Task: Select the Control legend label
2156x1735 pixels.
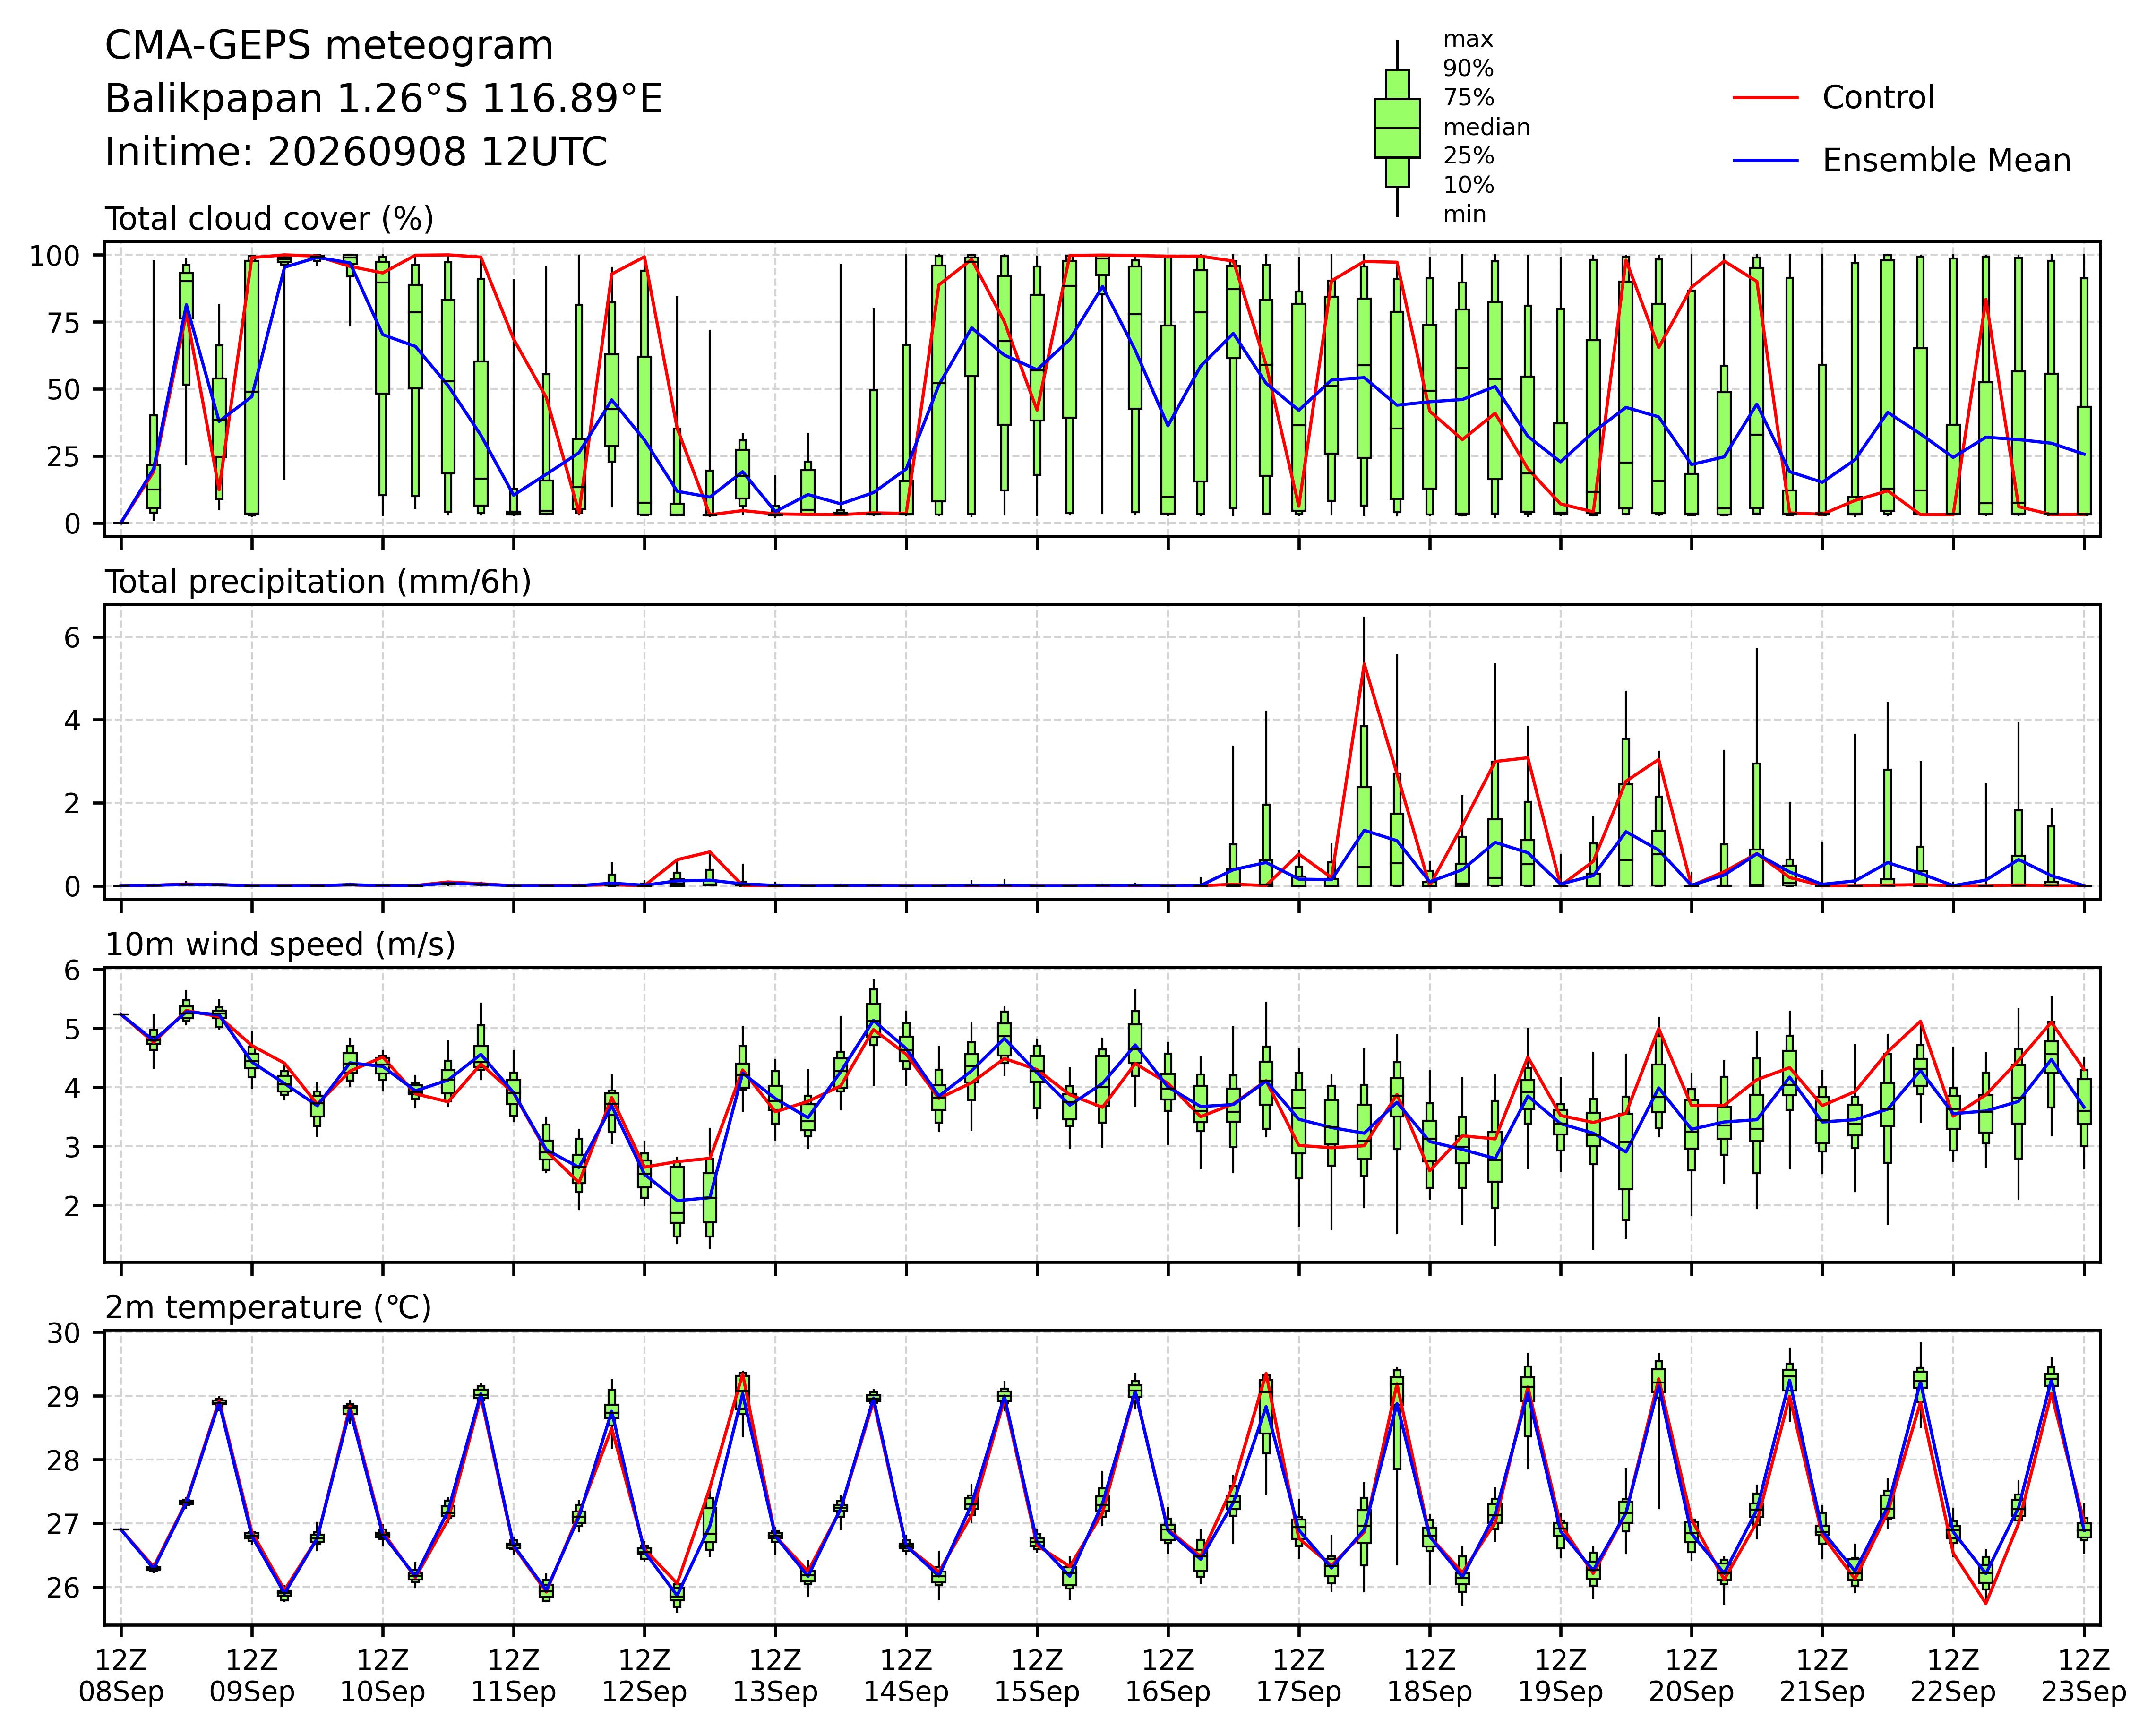Action: pos(1878,98)
